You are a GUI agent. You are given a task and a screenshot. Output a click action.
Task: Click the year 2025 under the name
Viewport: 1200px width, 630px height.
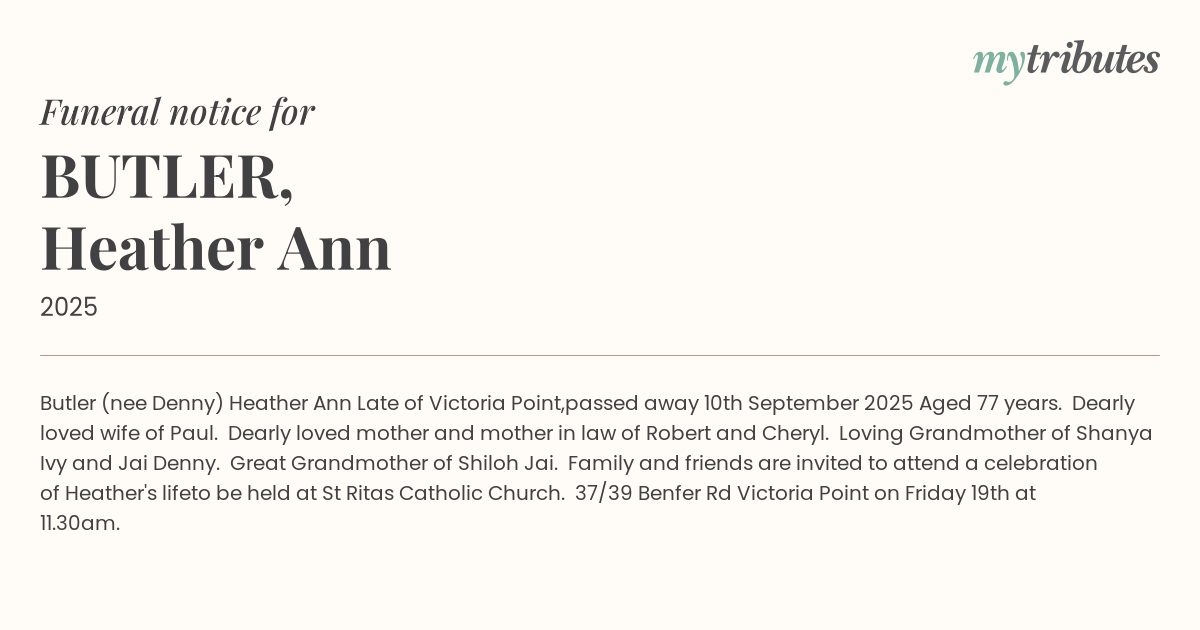pyautogui.click(x=69, y=307)
